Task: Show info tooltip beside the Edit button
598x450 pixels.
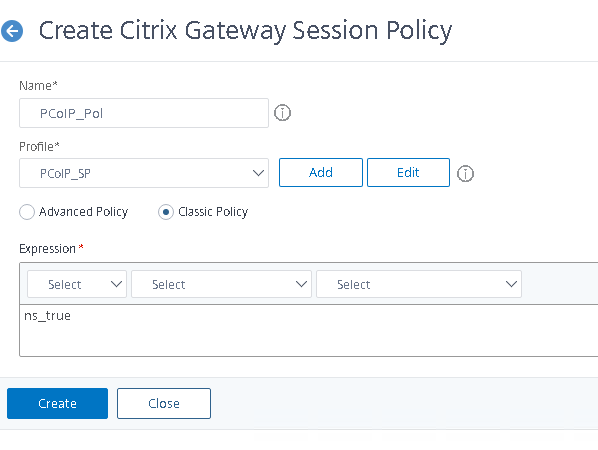Action: click(465, 174)
